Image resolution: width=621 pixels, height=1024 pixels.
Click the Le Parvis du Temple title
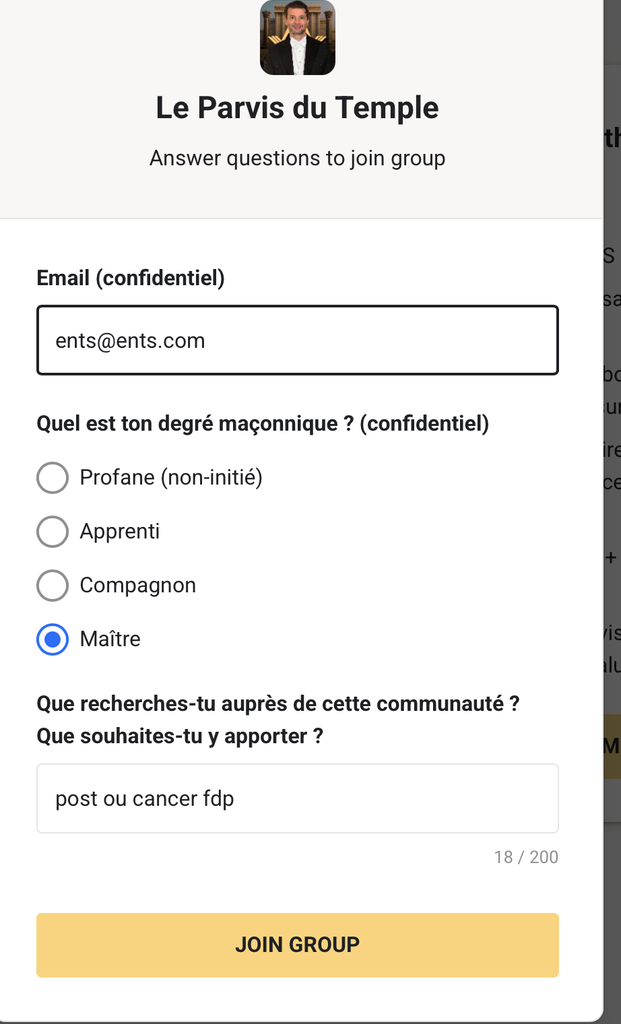point(297,108)
